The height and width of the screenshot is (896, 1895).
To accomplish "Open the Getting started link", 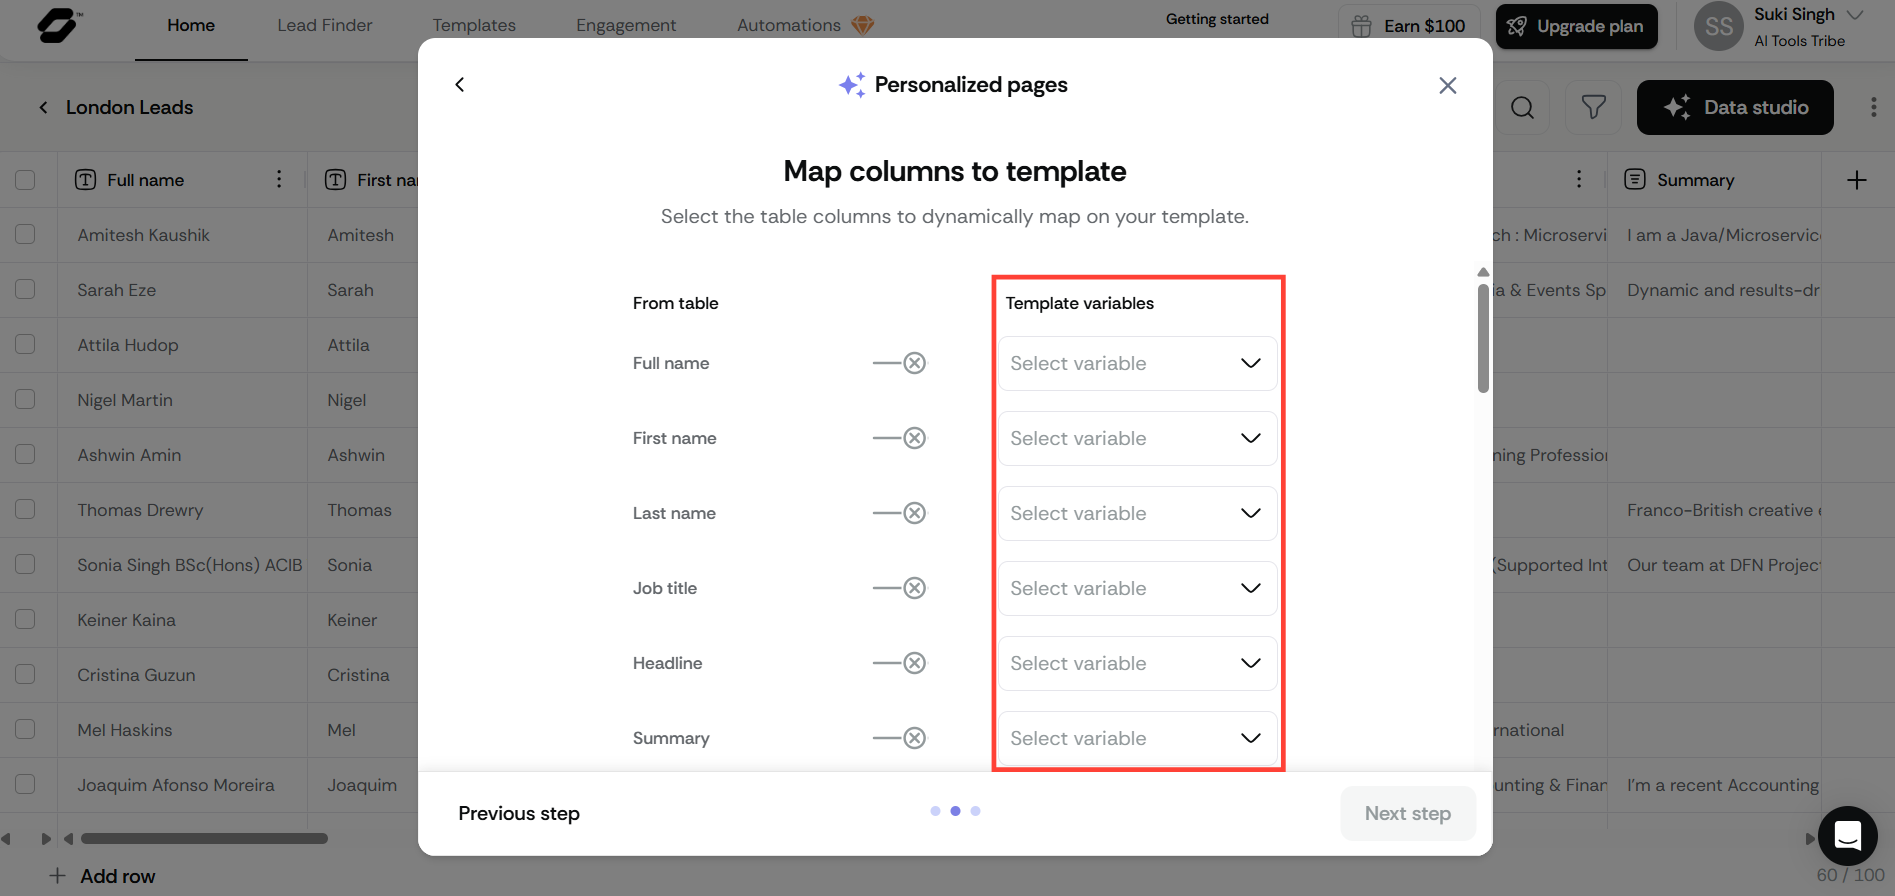I will coord(1217,19).
